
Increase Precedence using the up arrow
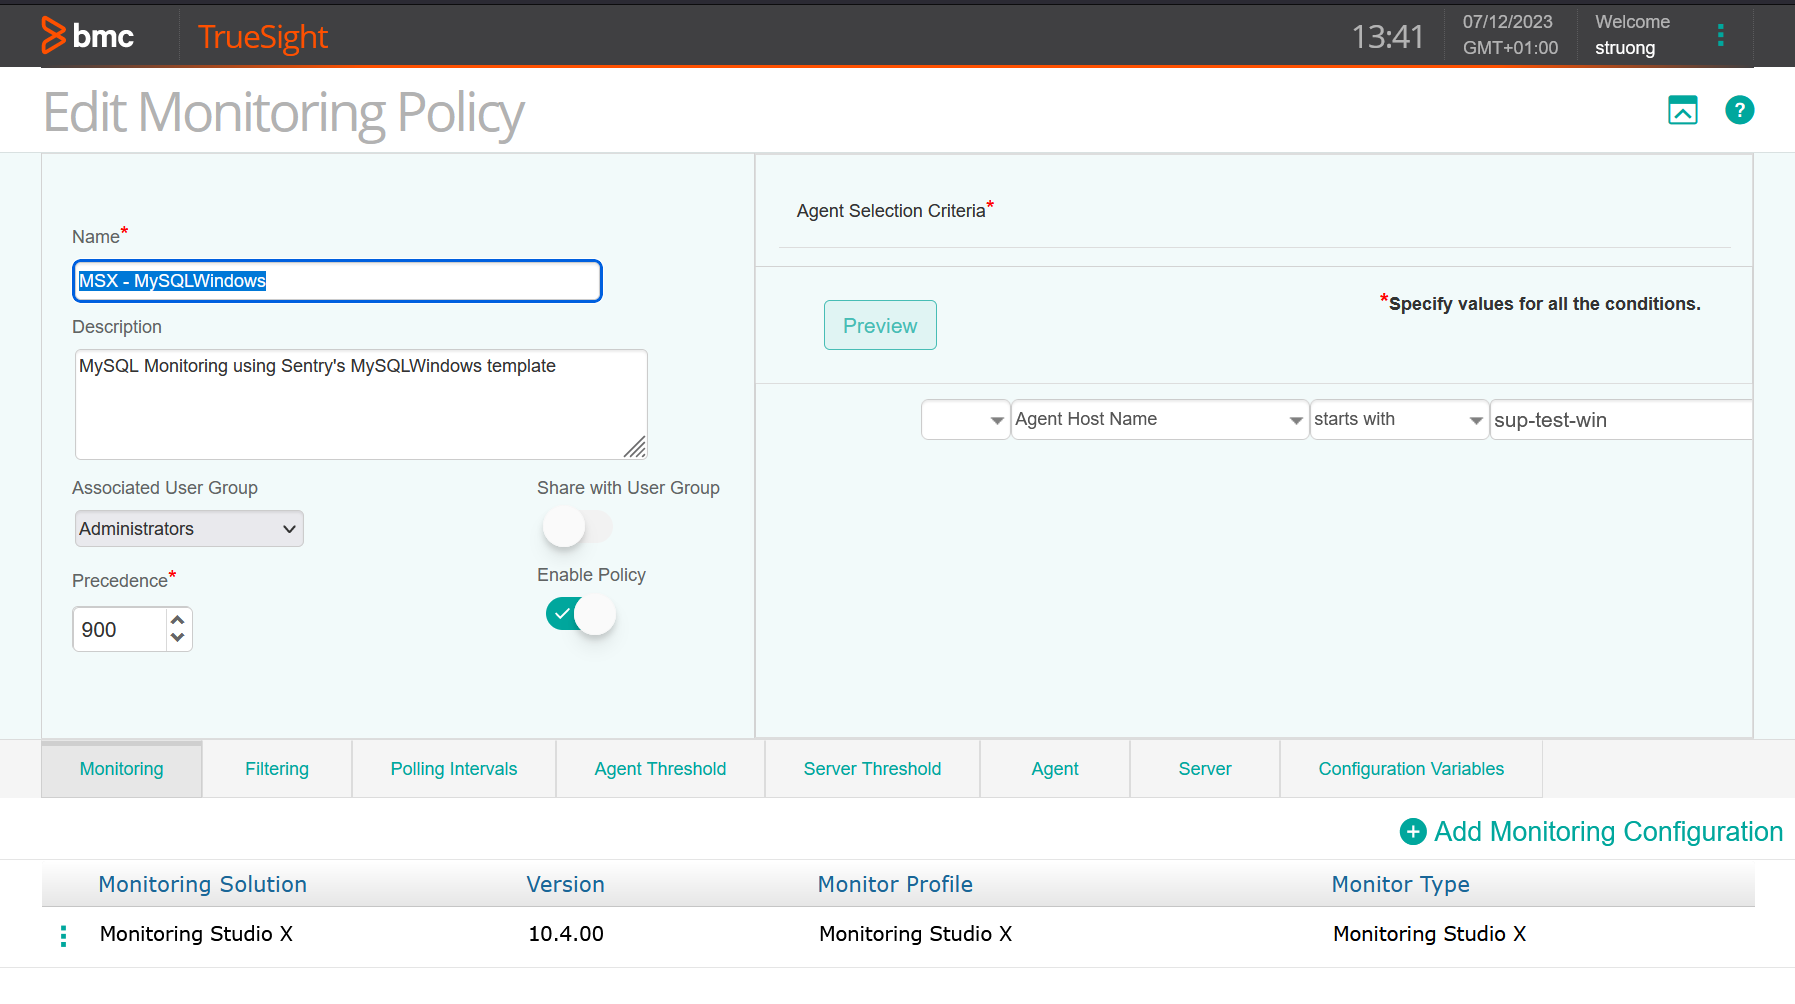[178, 620]
